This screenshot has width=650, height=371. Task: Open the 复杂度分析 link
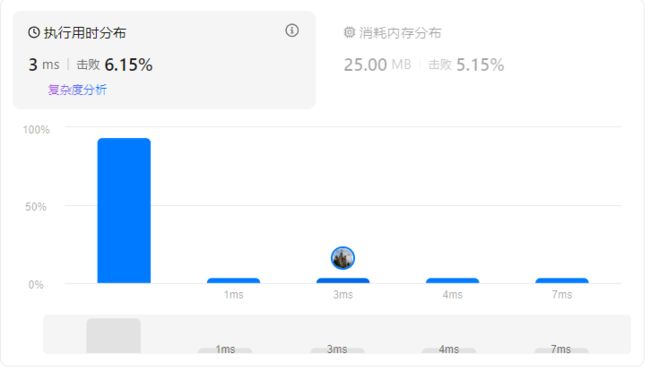tap(78, 90)
